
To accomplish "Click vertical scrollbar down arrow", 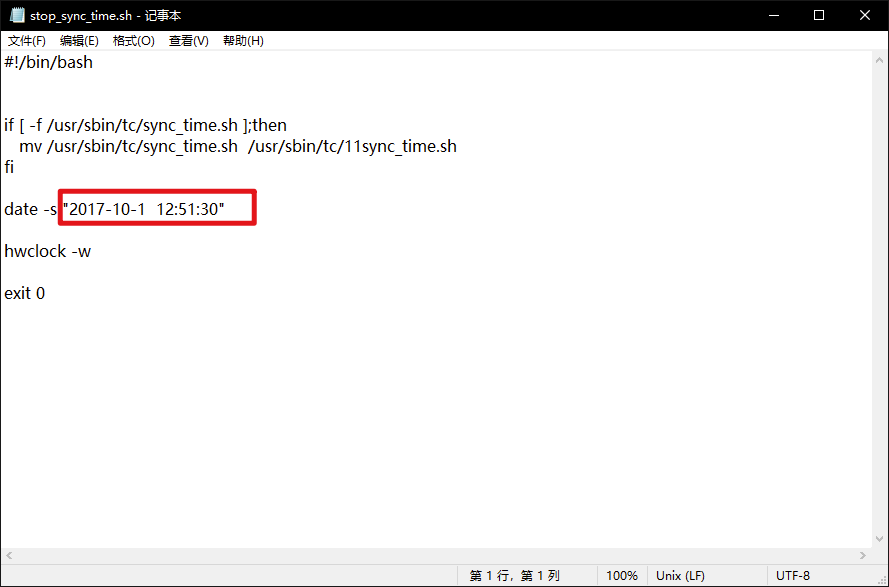I will click(x=879, y=539).
